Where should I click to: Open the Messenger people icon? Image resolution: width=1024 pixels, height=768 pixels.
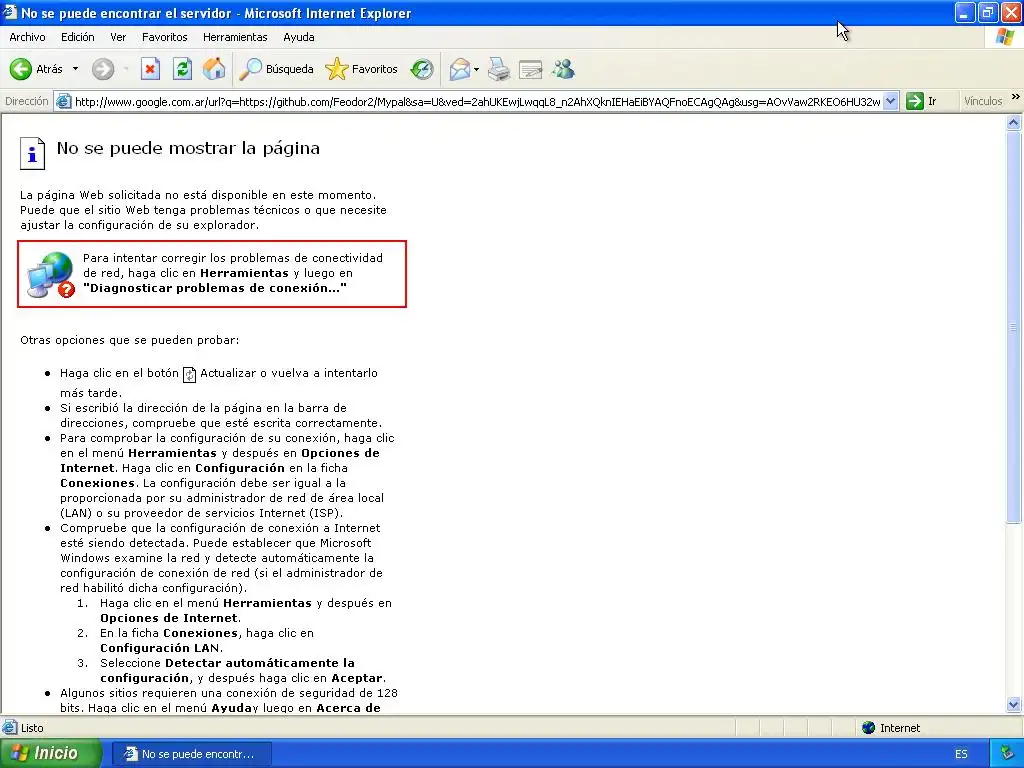click(x=563, y=69)
